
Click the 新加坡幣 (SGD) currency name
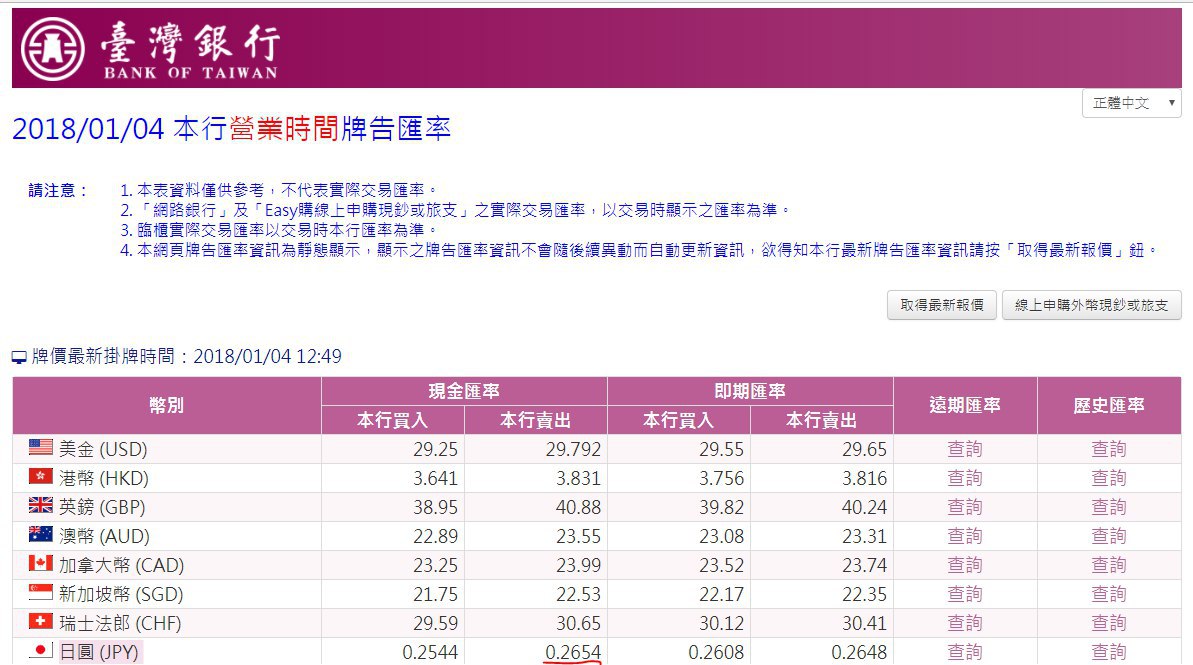pos(121,593)
